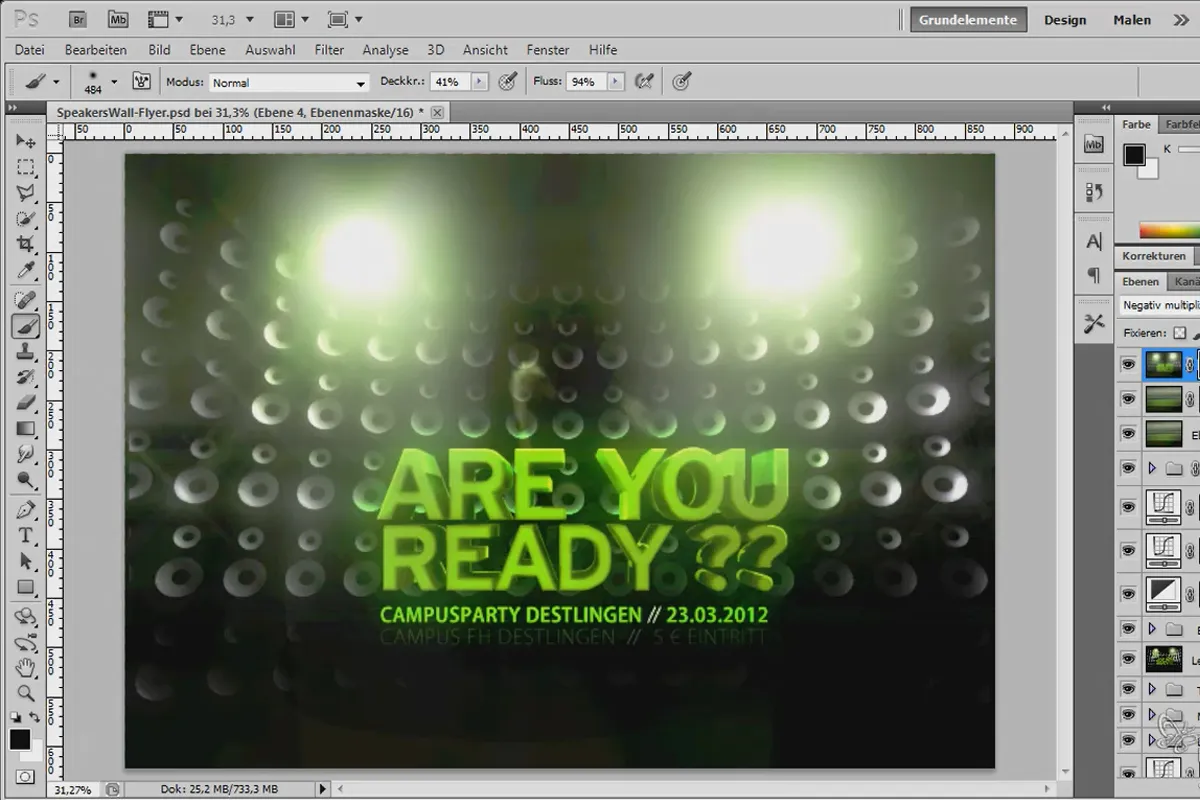Toggle airbrush mode next to Fluss
The image size is (1200, 800).
click(645, 82)
